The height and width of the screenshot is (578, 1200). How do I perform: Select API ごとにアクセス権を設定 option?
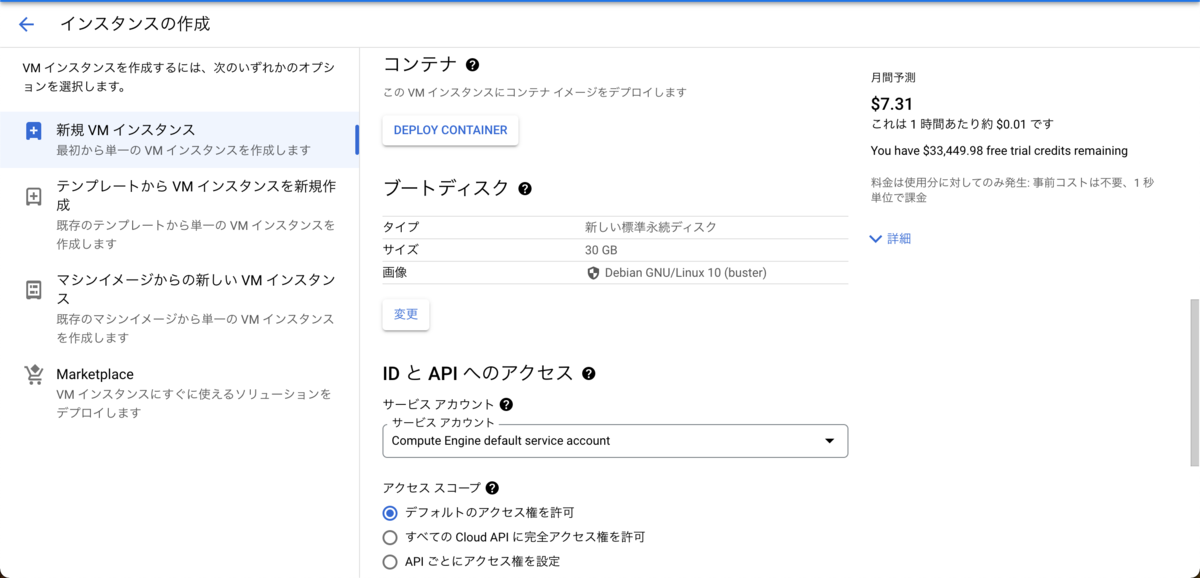(390, 562)
